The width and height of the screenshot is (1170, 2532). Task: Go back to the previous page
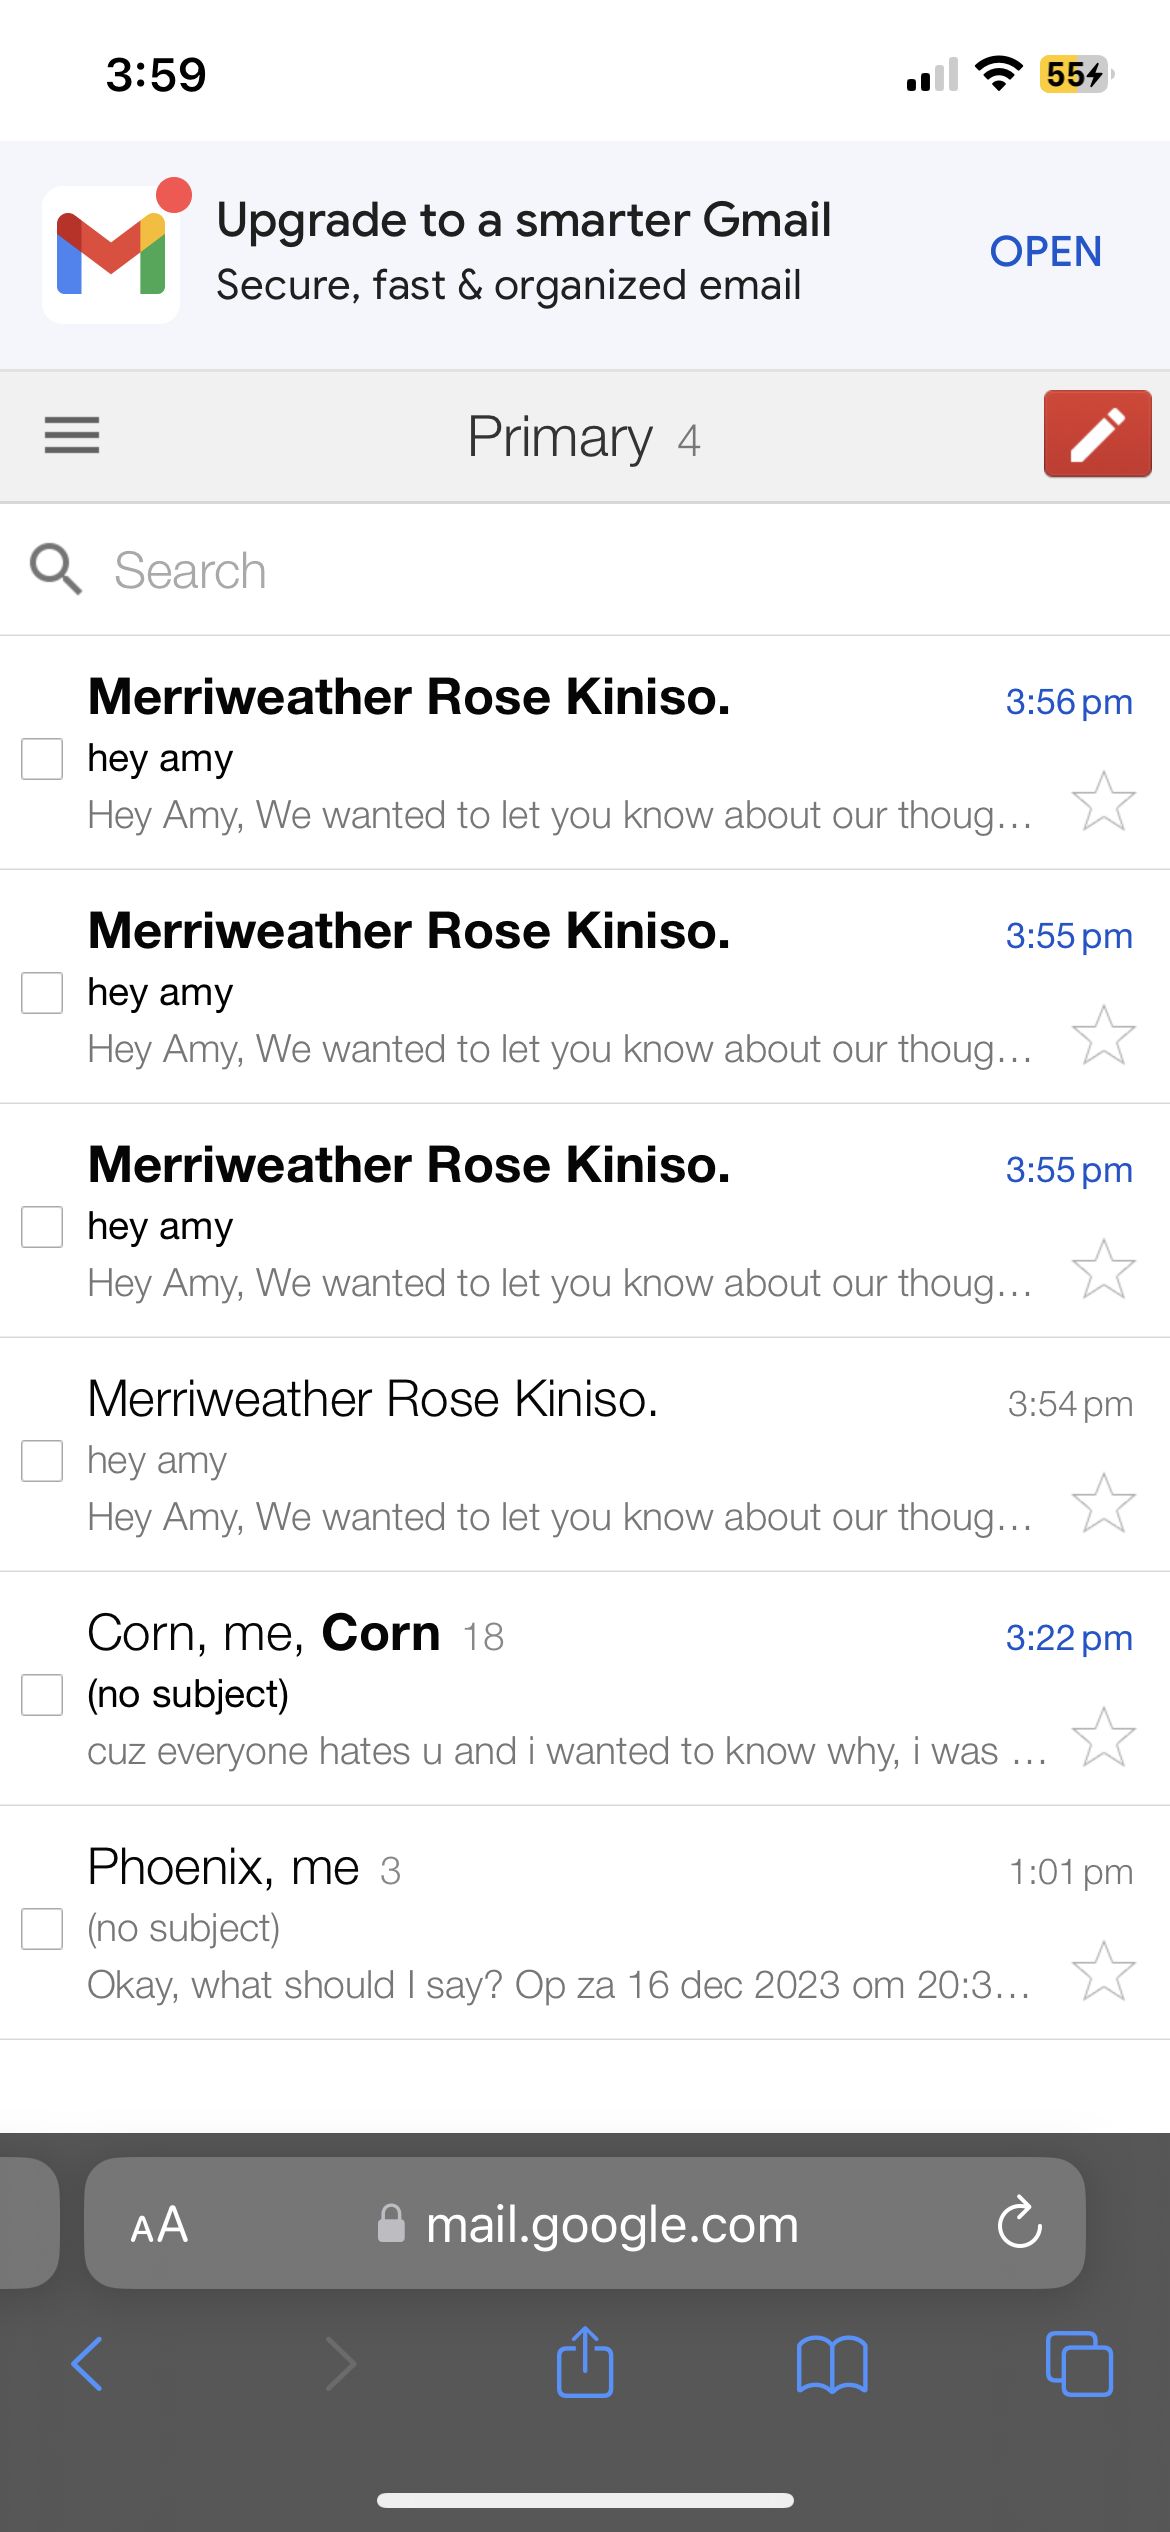click(88, 2364)
